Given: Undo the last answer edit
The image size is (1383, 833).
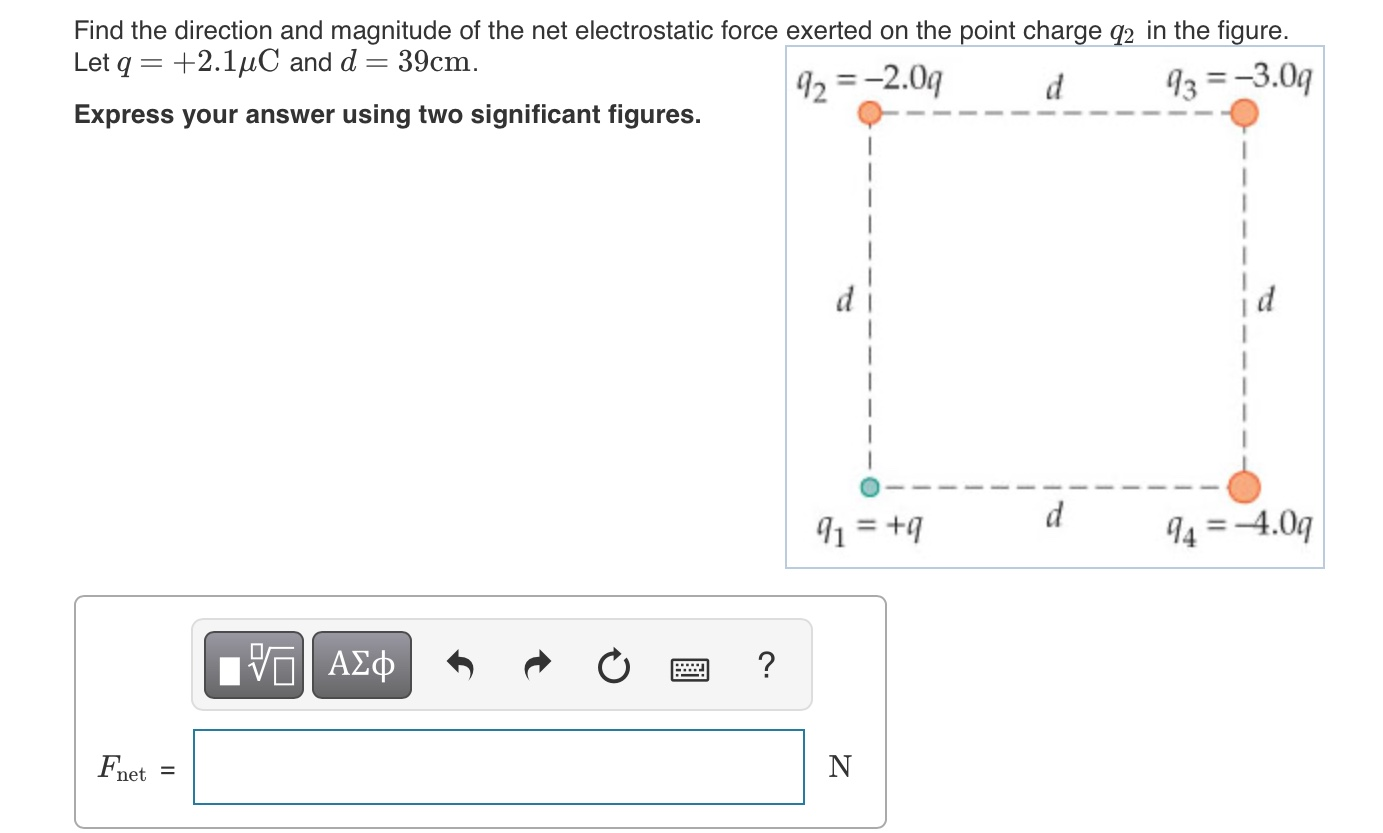Looking at the screenshot, I should click(x=461, y=663).
